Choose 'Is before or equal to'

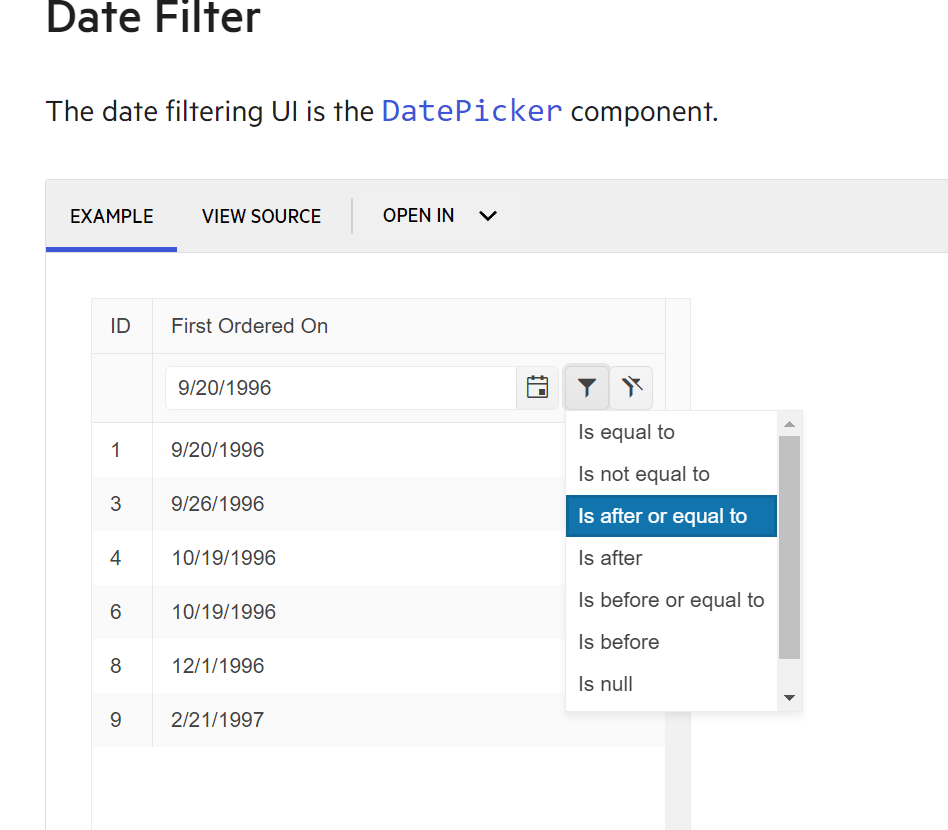(x=670, y=600)
